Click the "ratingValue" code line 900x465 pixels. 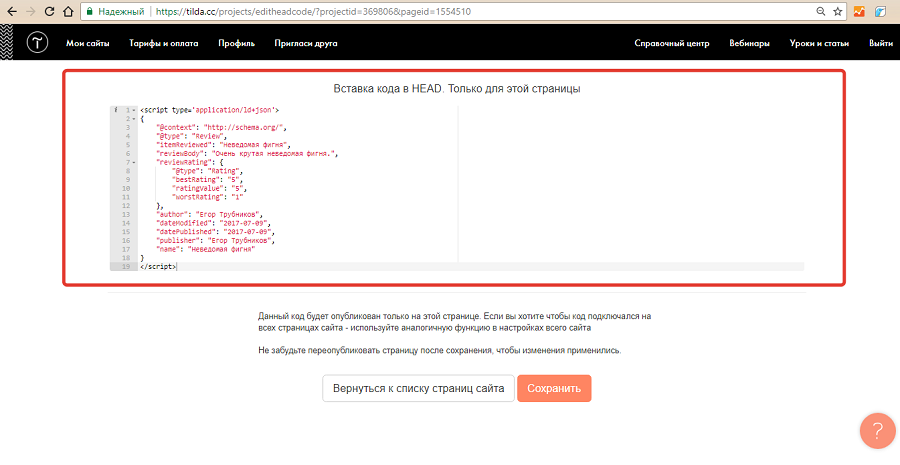coord(209,188)
